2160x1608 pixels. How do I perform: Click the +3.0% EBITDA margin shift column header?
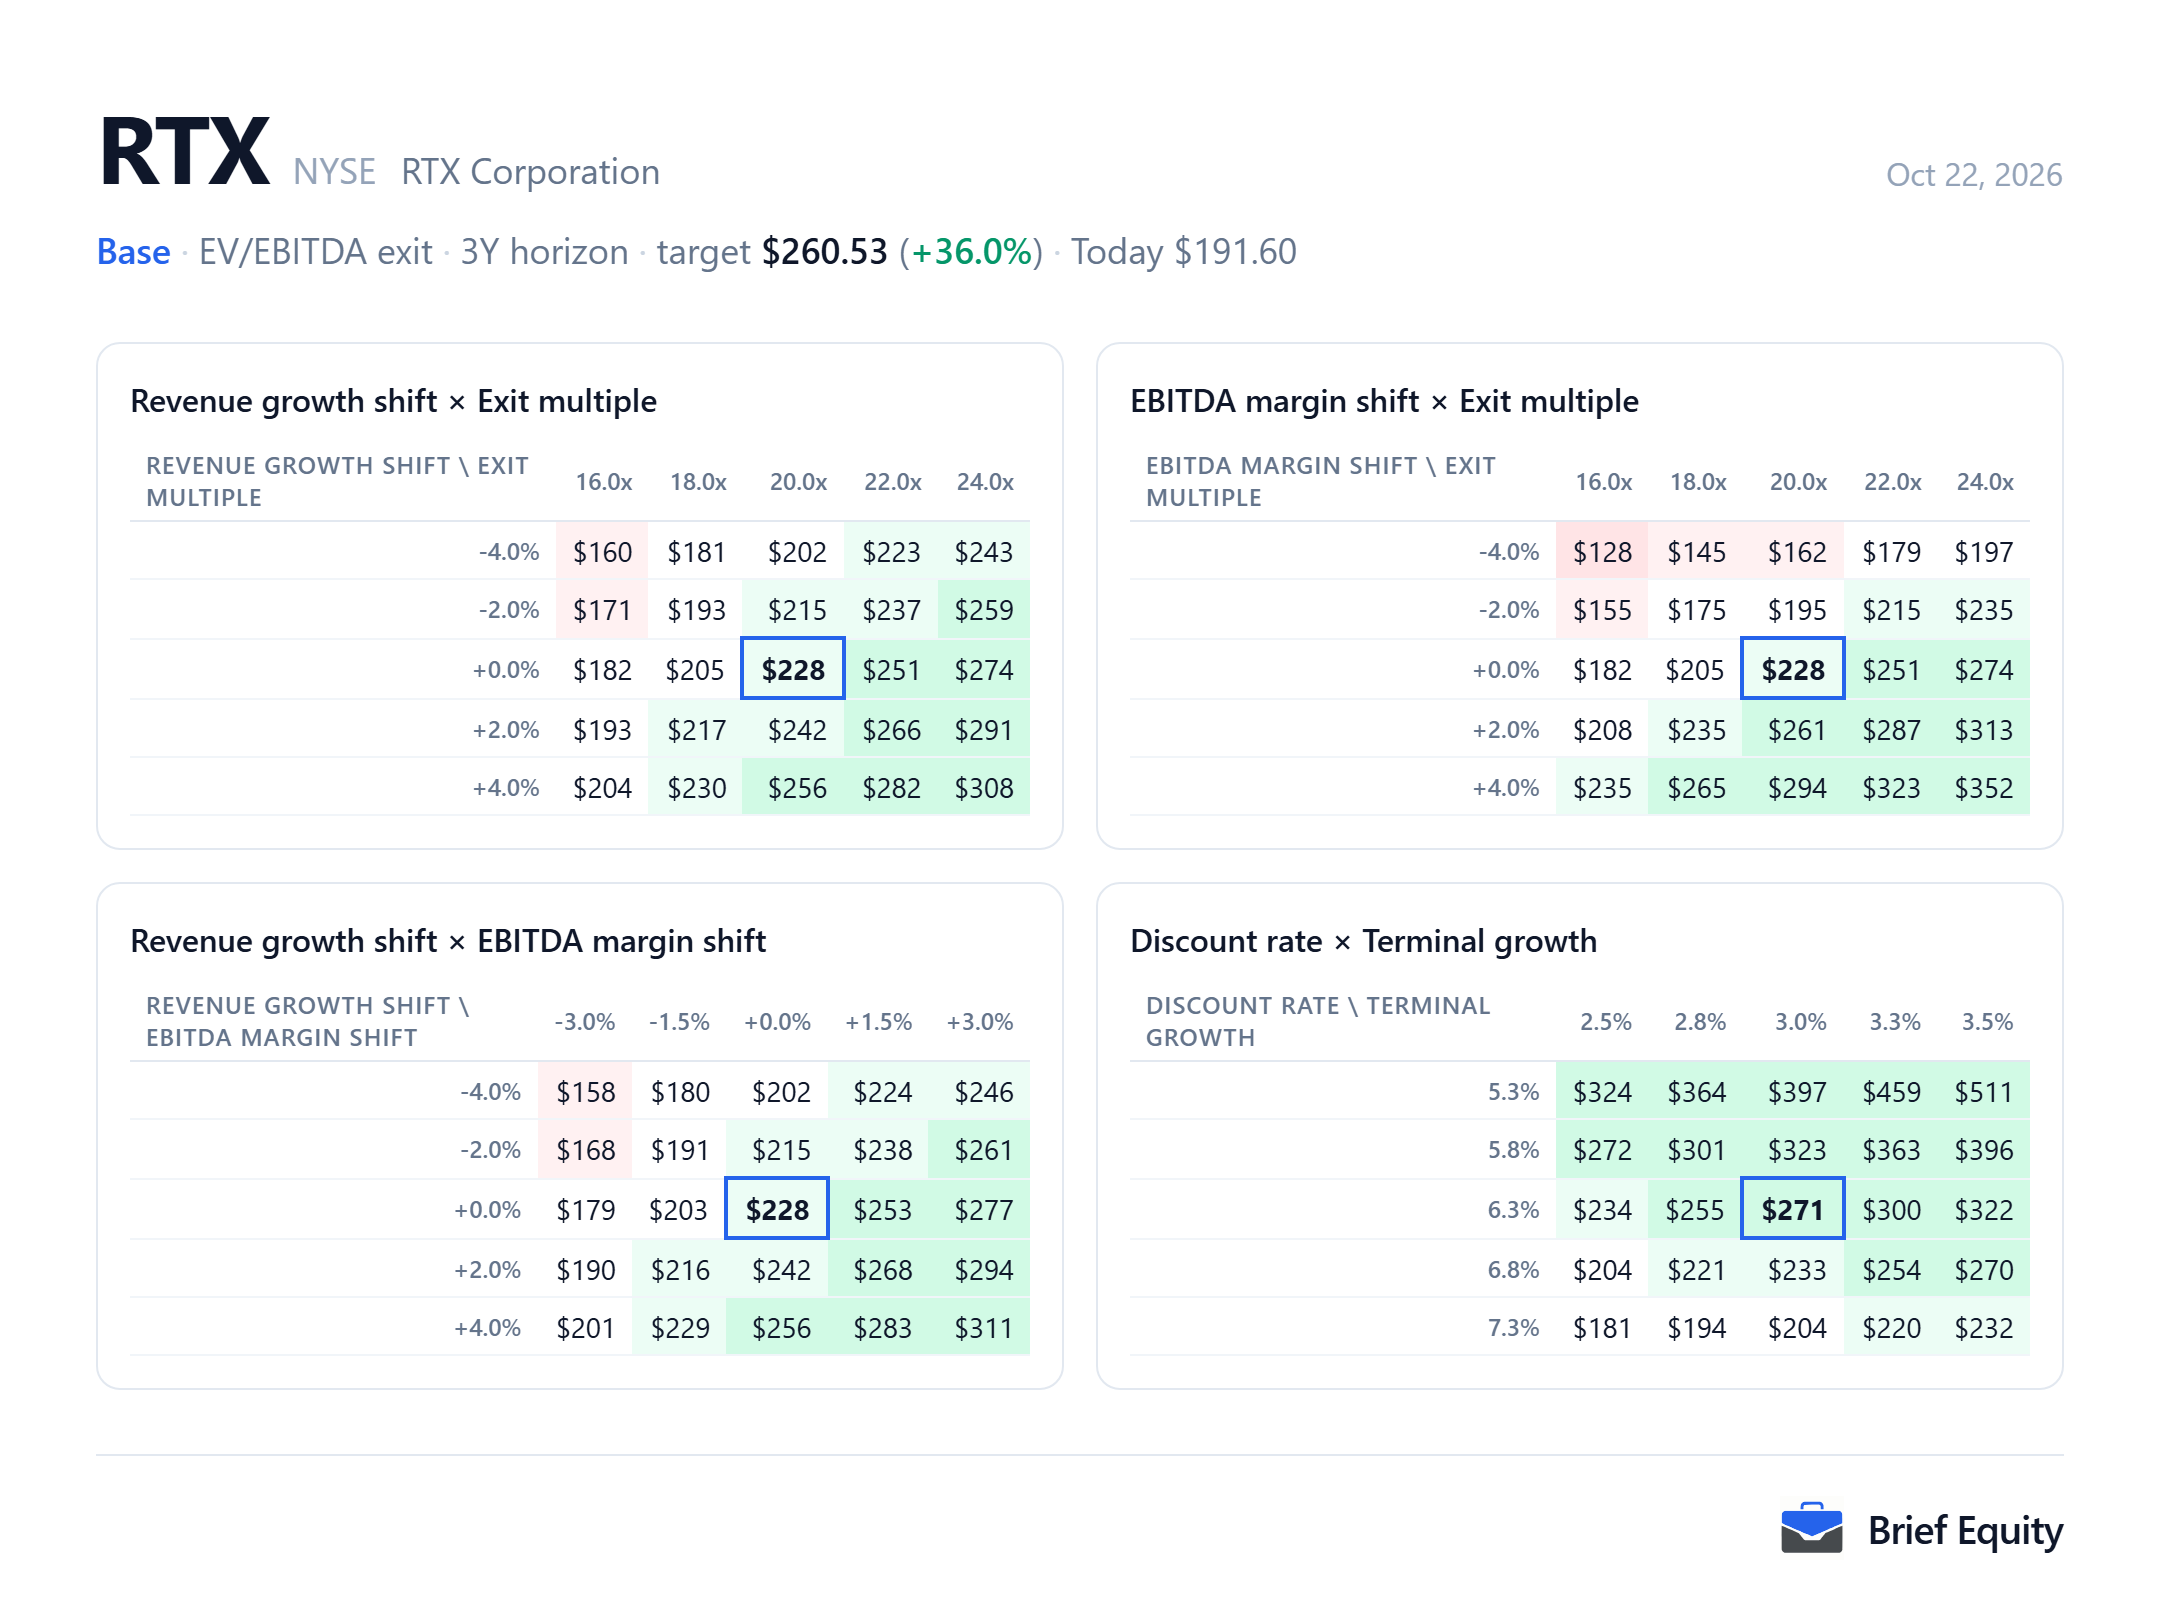tap(980, 1022)
